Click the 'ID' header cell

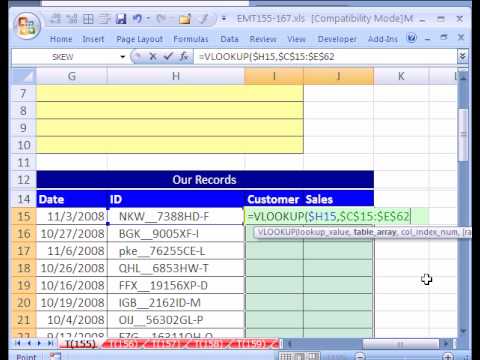click(x=176, y=199)
